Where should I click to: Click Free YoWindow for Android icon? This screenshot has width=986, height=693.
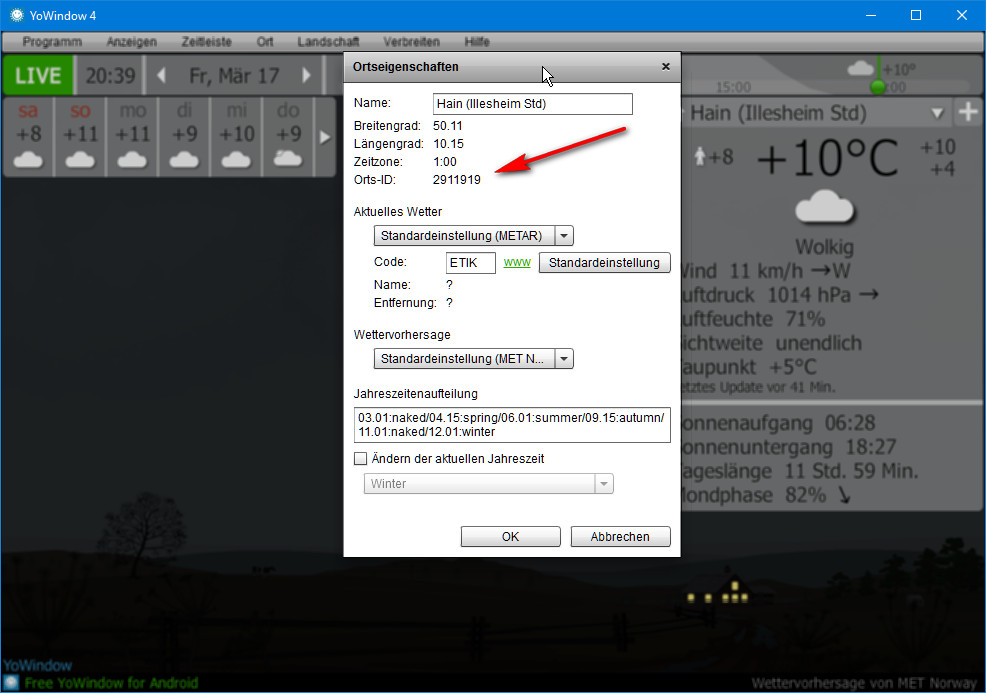pyautogui.click(x=11, y=683)
